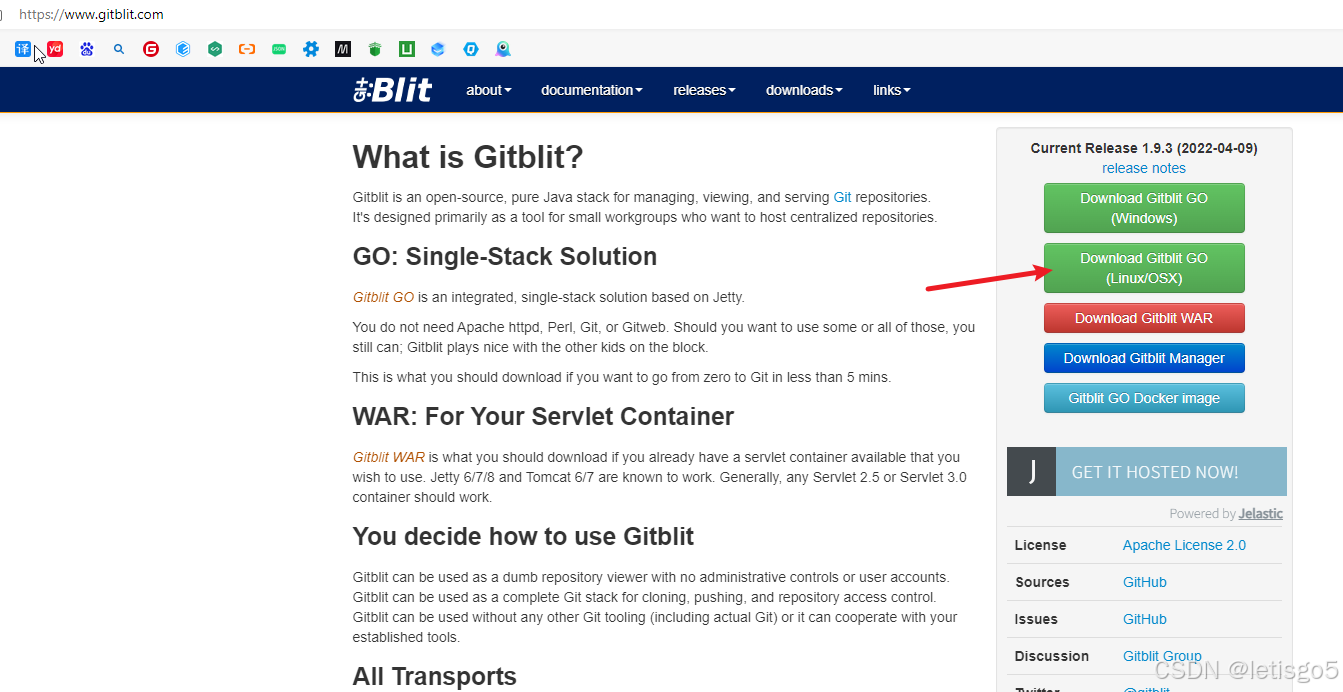Viewport: 1343px width, 692px height.
Task: Click the italic Gitblit GO link
Action: pos(383,297)
